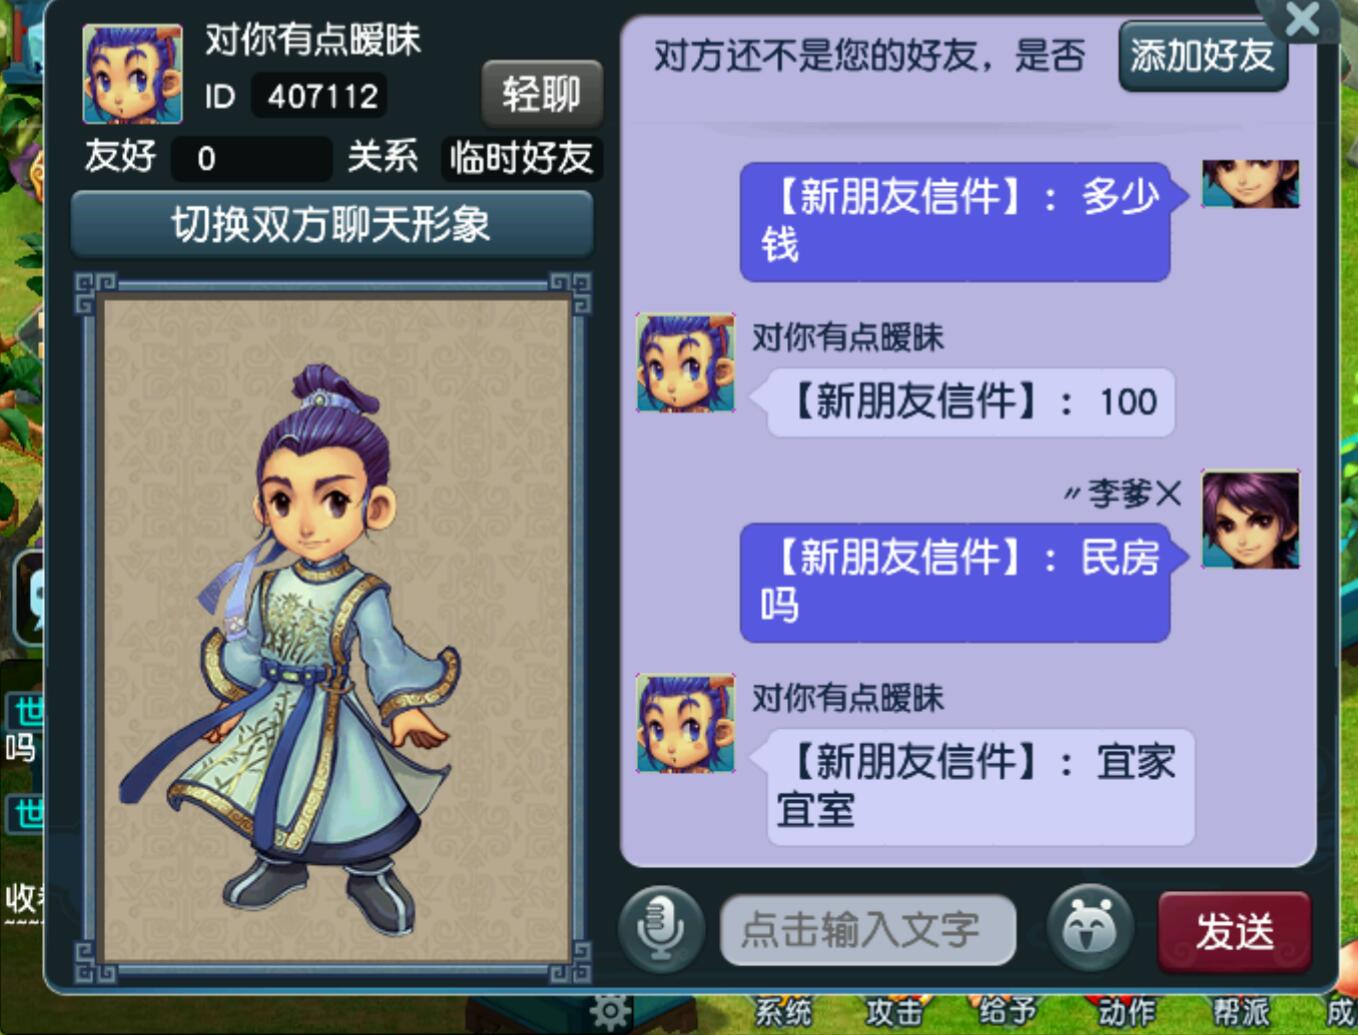Click the 轻聊 light chat button
This screenshot has width=1358, height=1035.
pyautogui.click(x=541, y=94)
